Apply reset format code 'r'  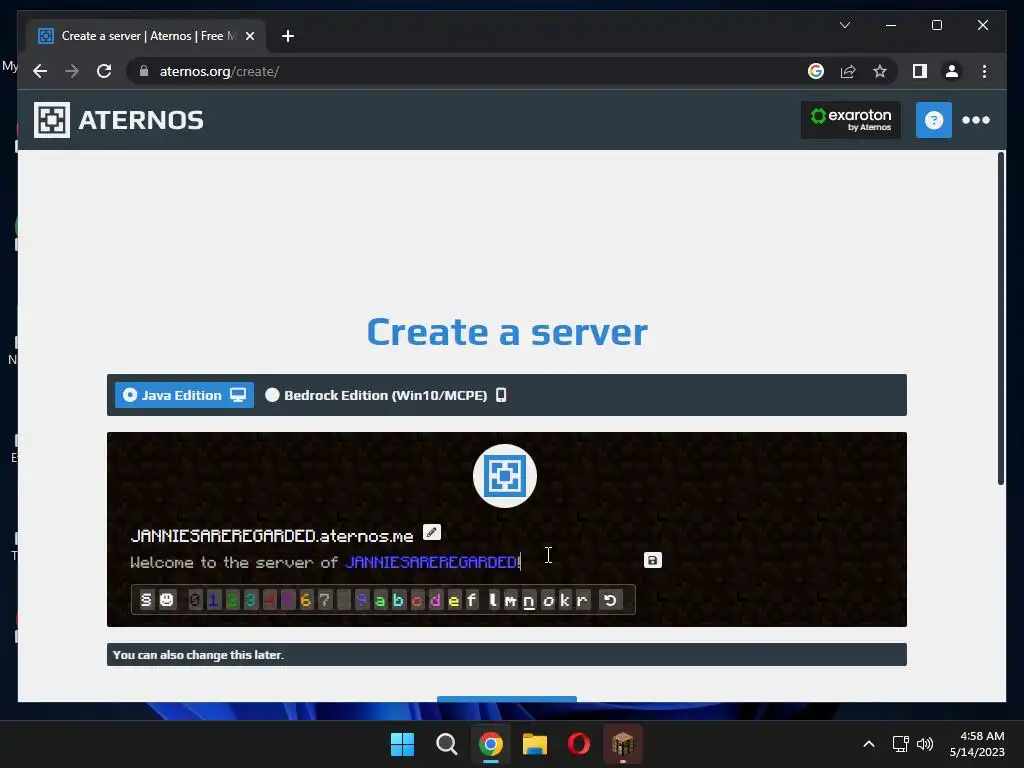point(583,600)
